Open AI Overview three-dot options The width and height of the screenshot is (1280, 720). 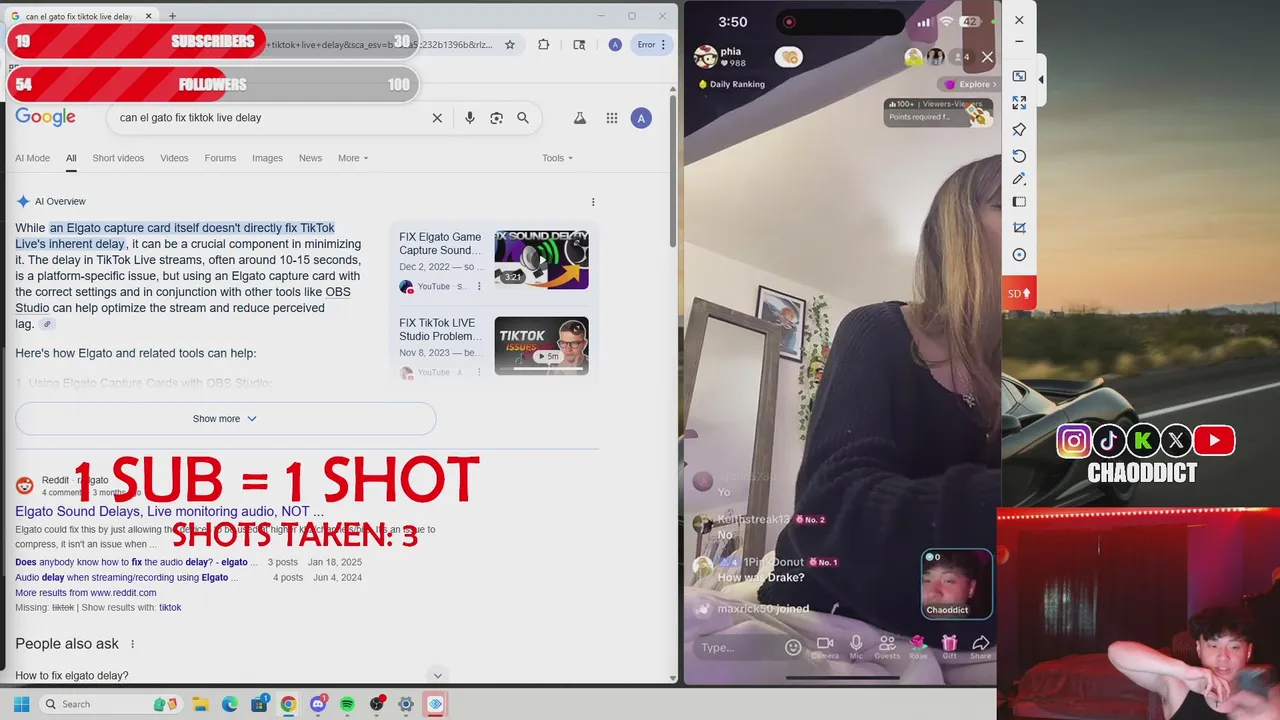593,202
